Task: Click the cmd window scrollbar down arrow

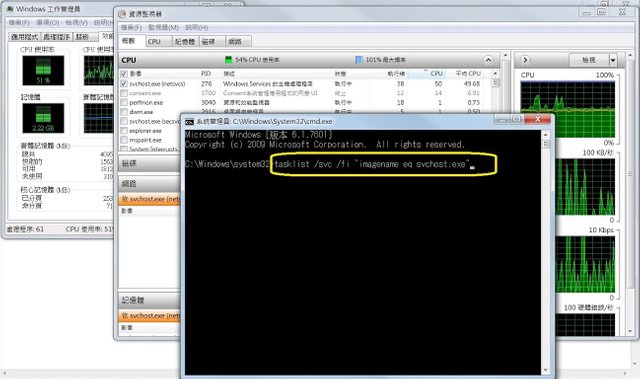Action: click(x=545, y=370)
